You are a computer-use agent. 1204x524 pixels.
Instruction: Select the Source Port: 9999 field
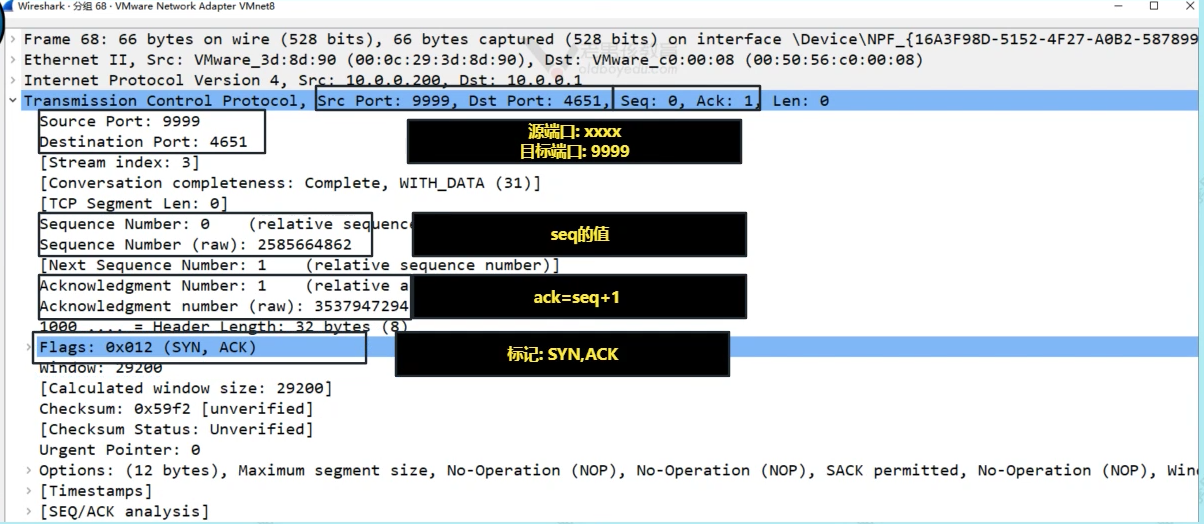[x=119, y=121]
